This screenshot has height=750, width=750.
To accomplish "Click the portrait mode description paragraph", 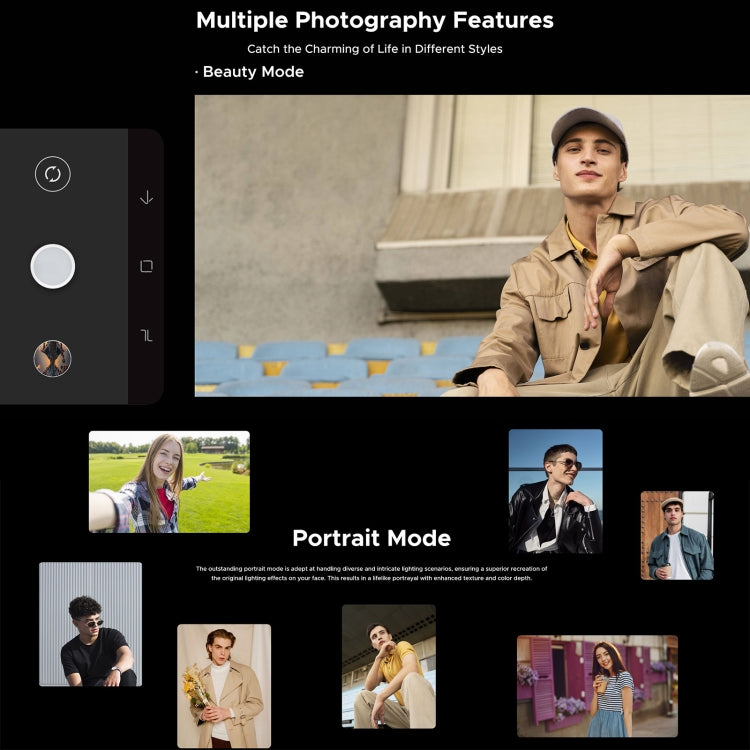I will tap(371, 573).
